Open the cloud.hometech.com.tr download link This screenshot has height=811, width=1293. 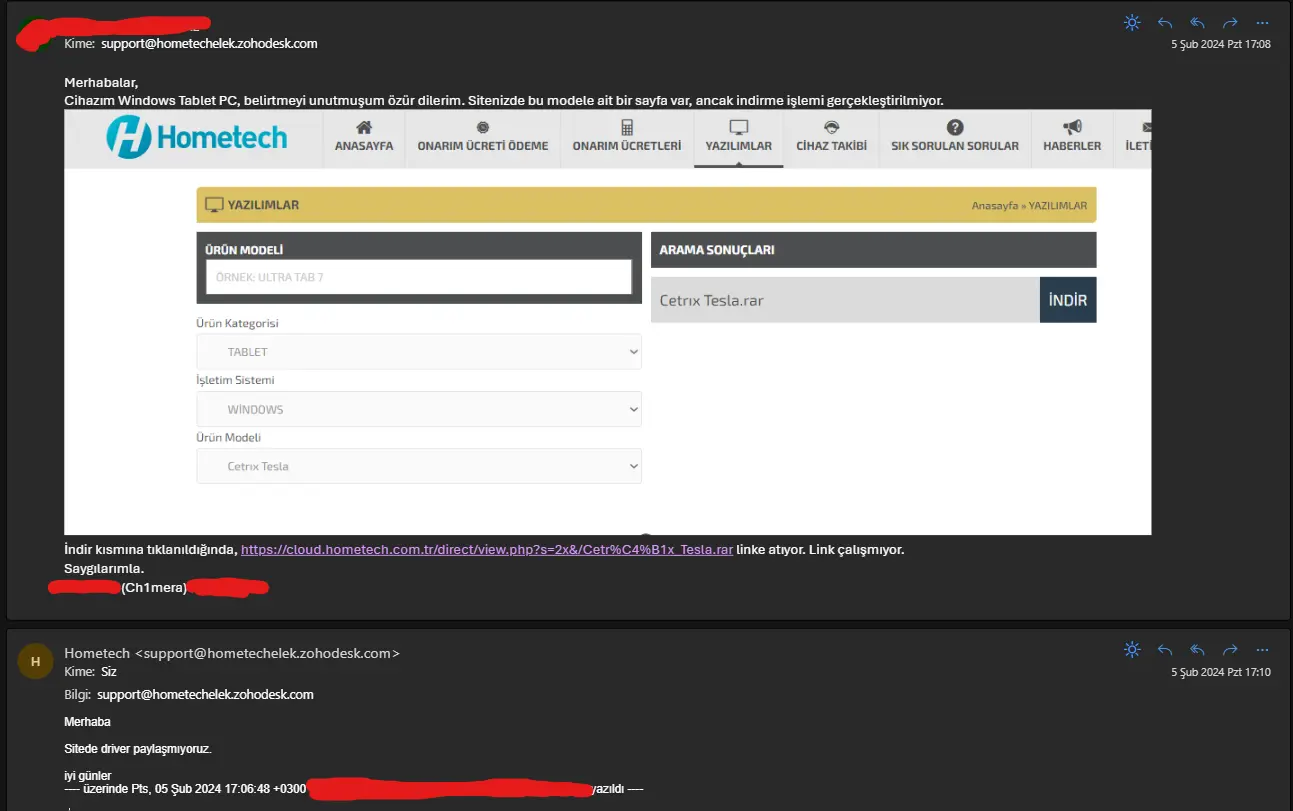pyautogui.click(x=487, y=550)
